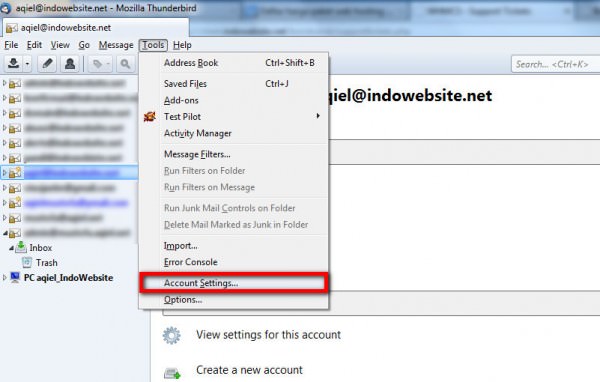Open the Edit menu

[34, 45]
